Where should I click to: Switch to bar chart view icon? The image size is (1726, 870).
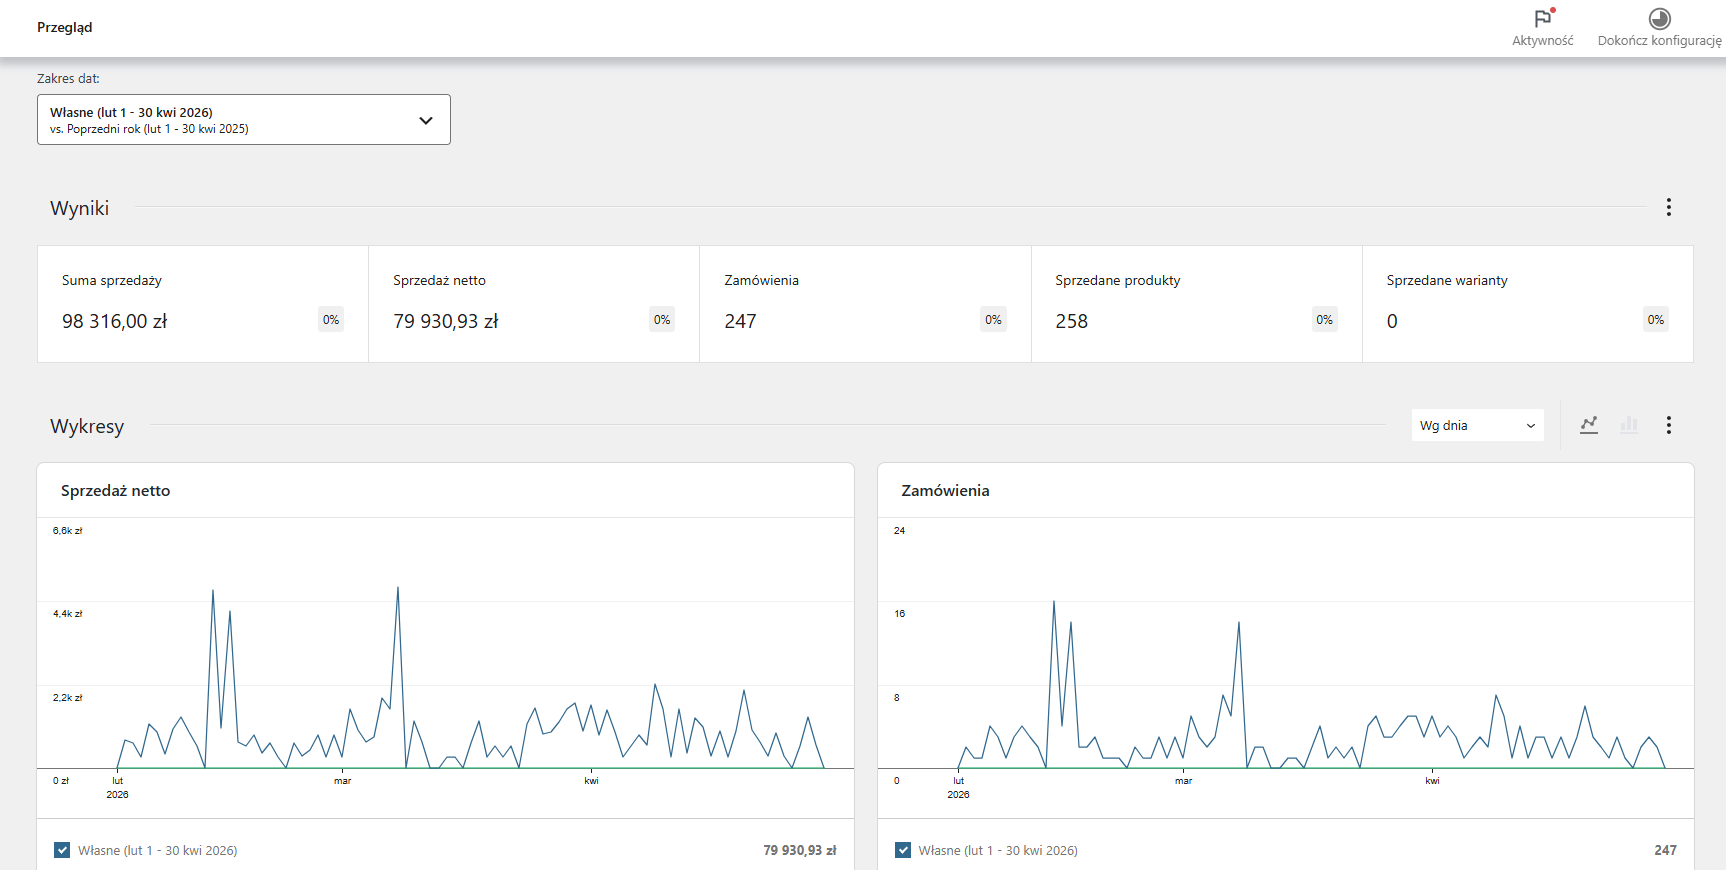(1629, 425)
